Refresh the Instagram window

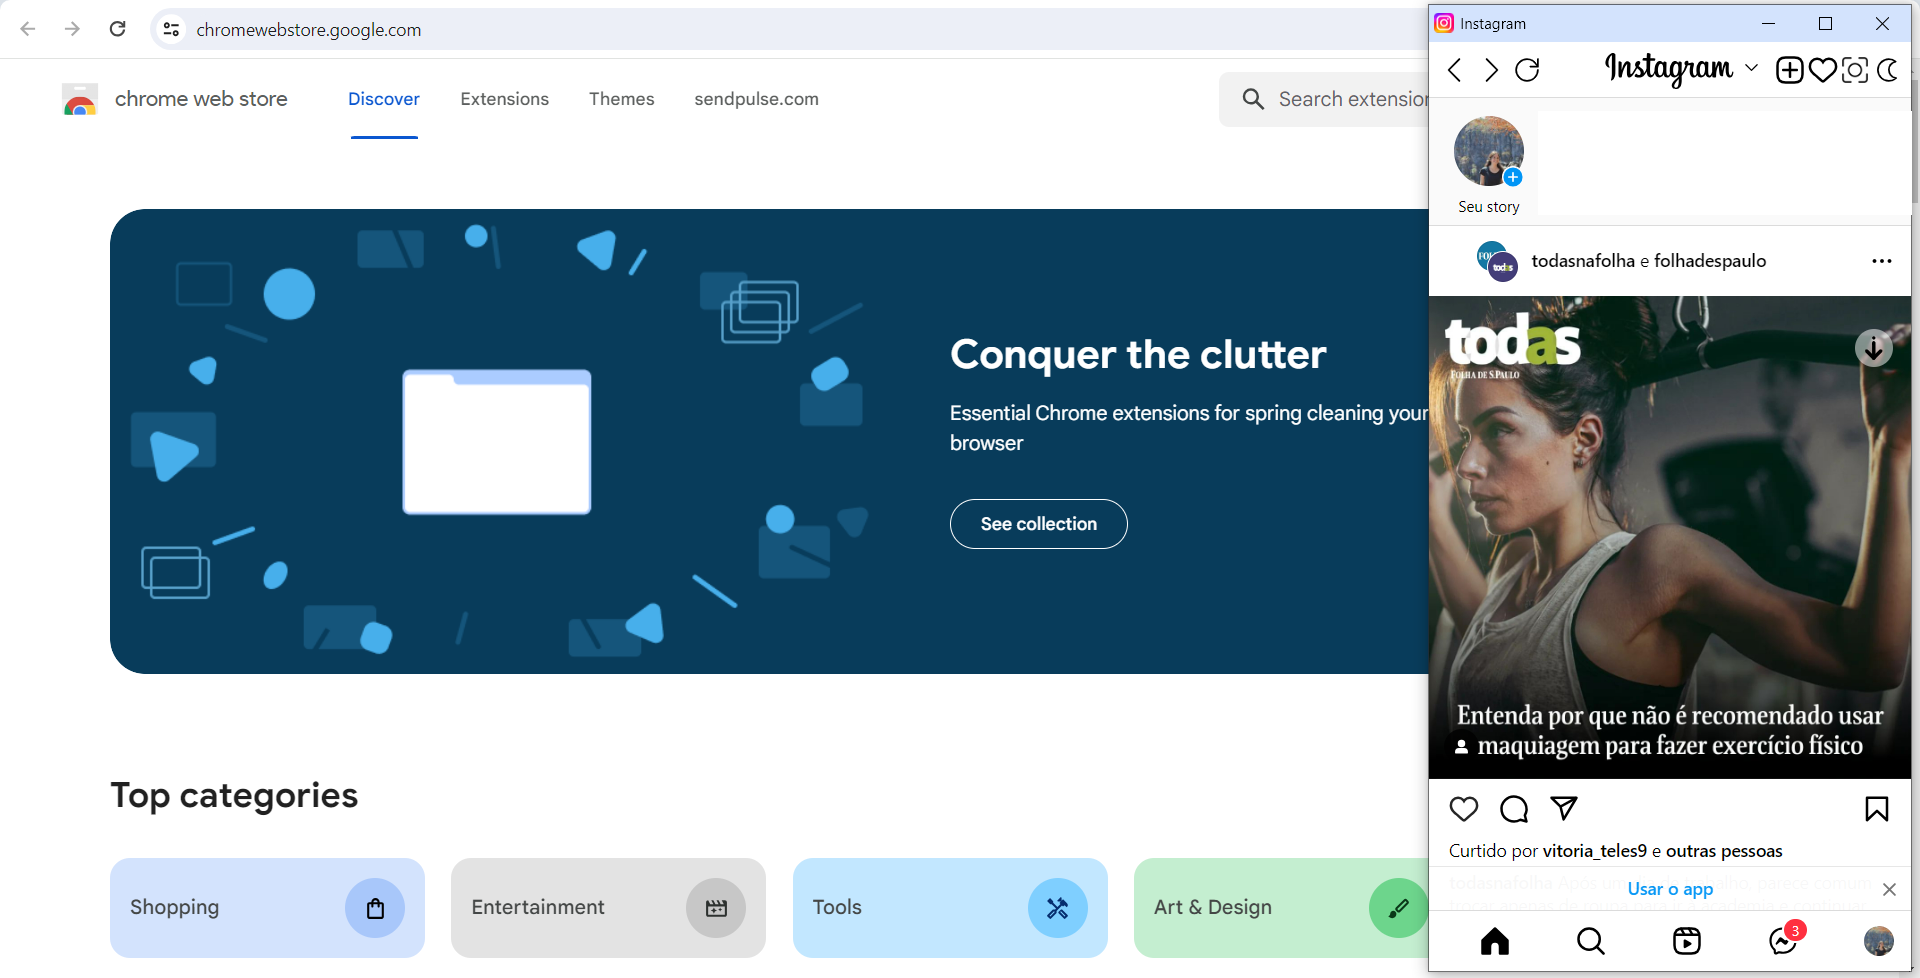coord(1527,70)
